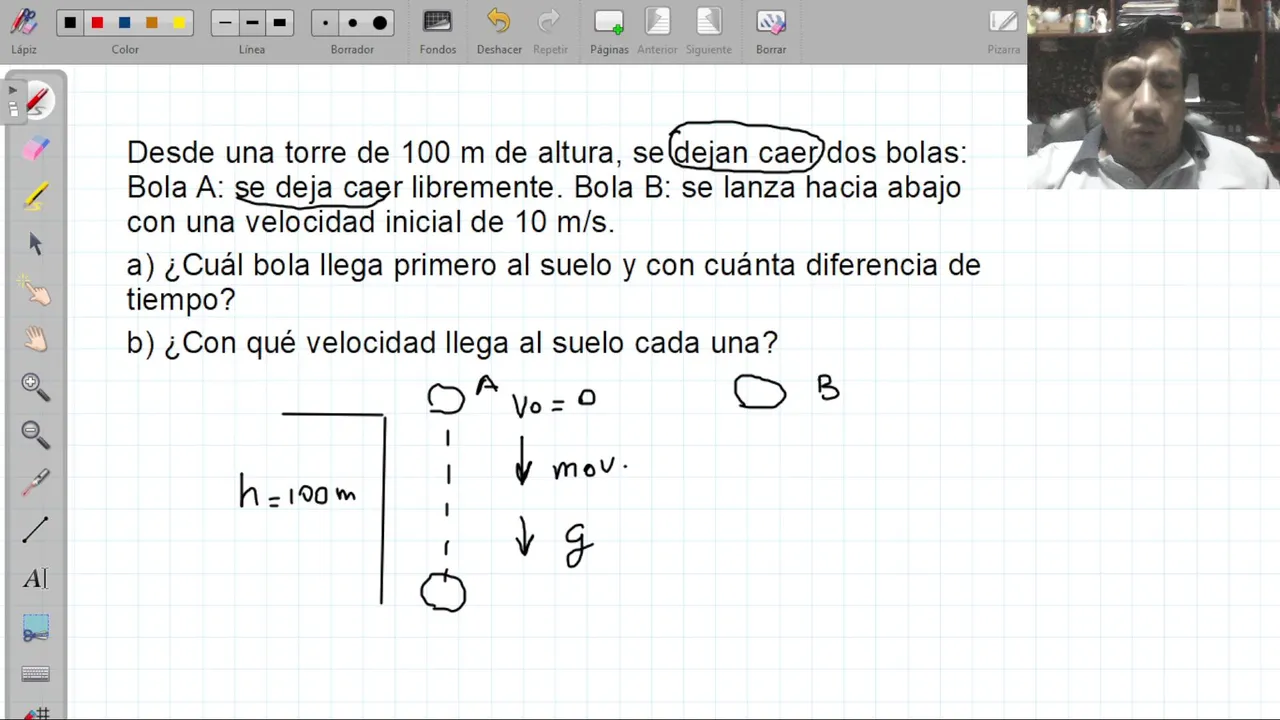The height and width of the screenshot is (720, 1280).
Task: Select the capture region scissors tool
Action: [x=35, y=629]
